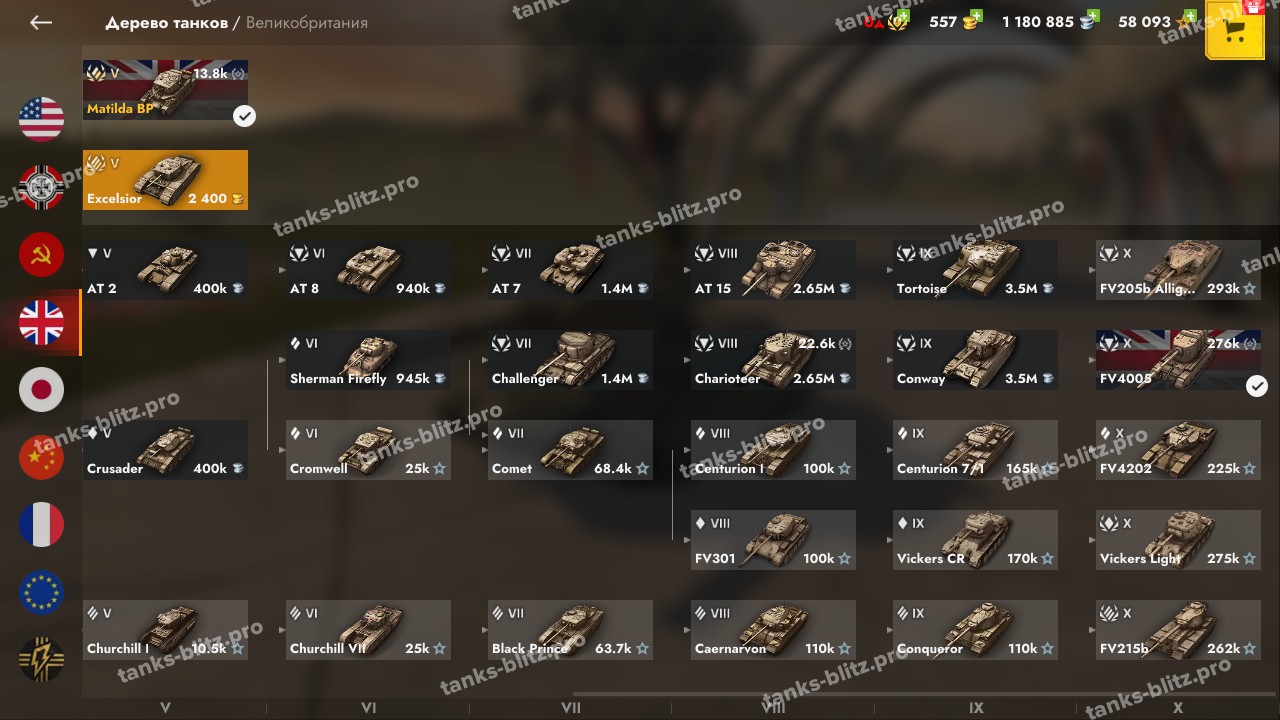Viewport: 1280px width, 720px height.
Task: Select the USA nation flag
Action: pyautogui.click(x=41, y=118)
